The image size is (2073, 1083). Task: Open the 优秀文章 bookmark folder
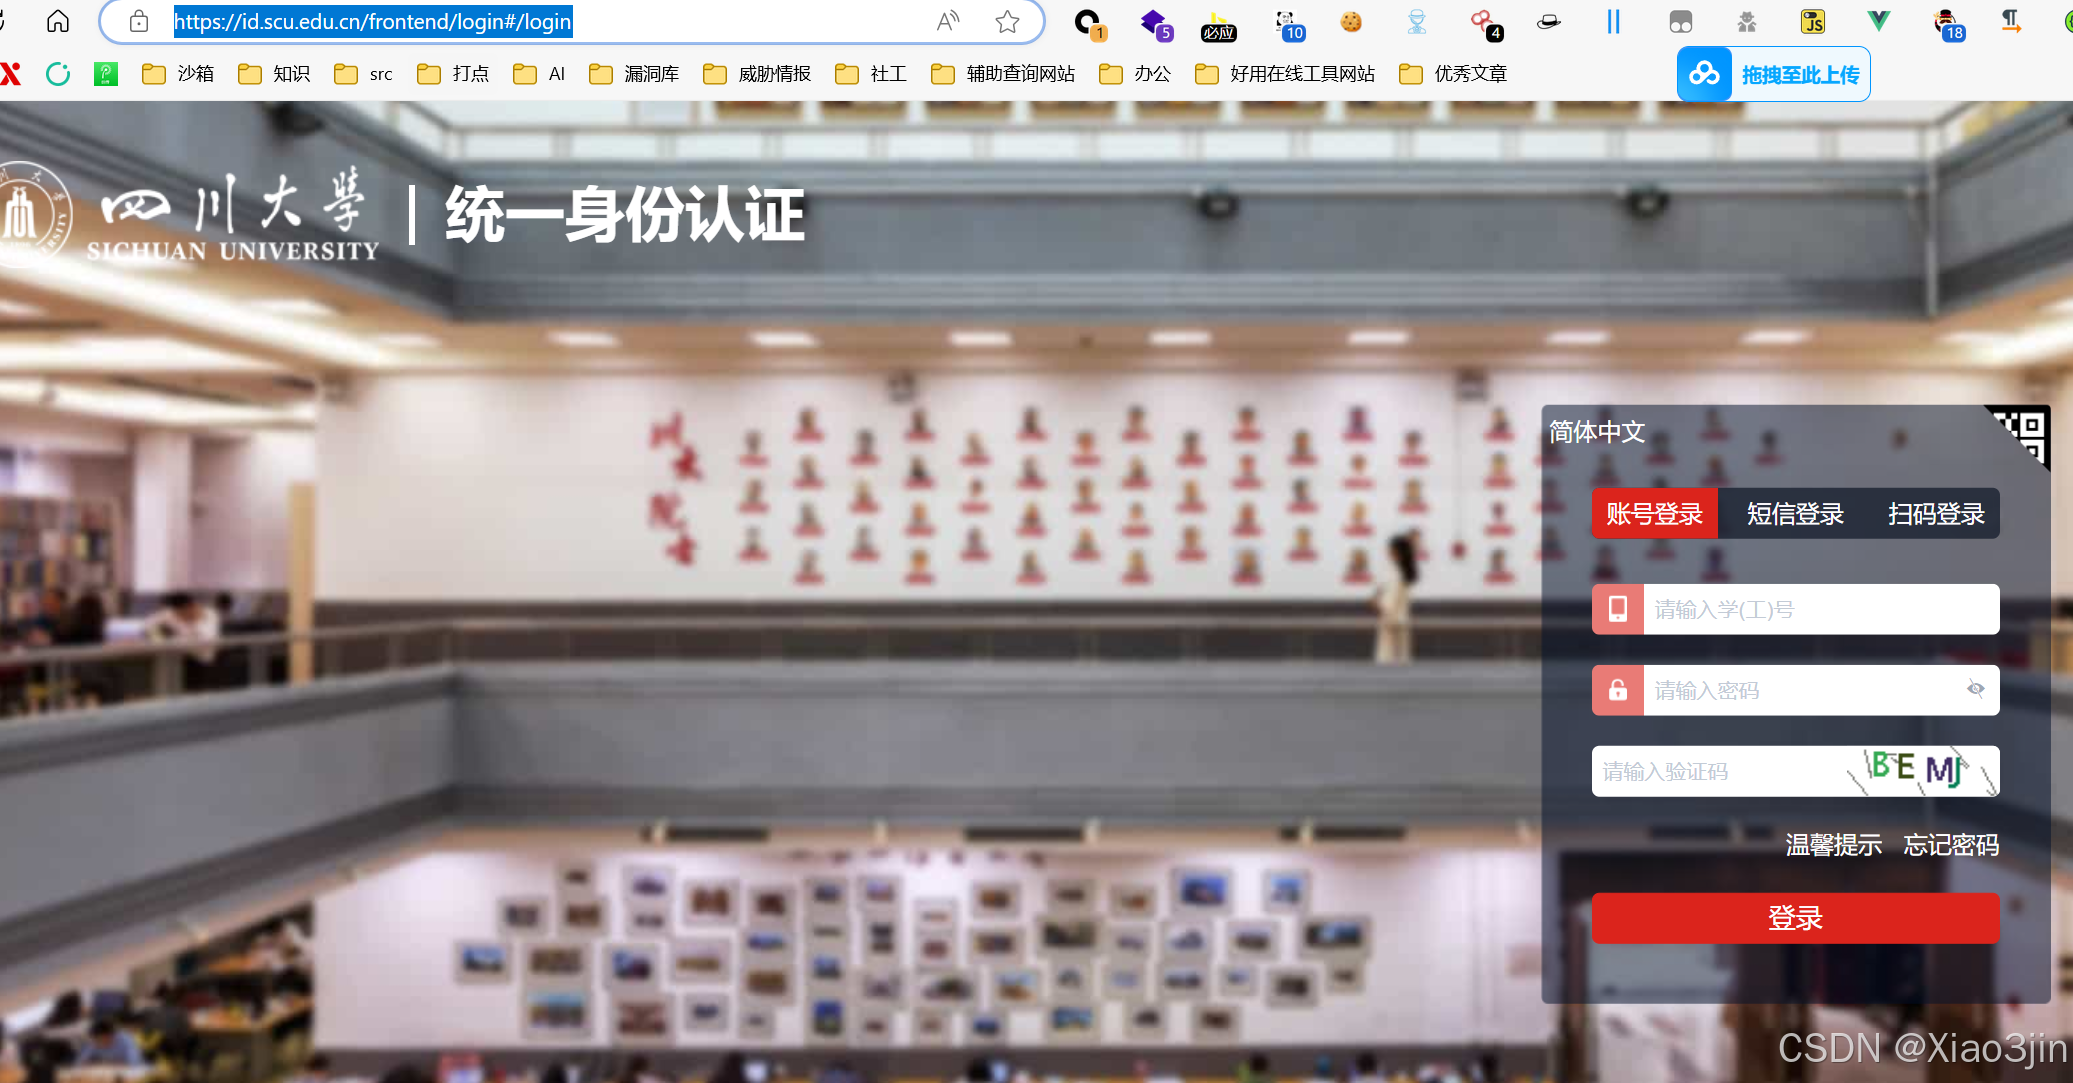pos(1453,73)
